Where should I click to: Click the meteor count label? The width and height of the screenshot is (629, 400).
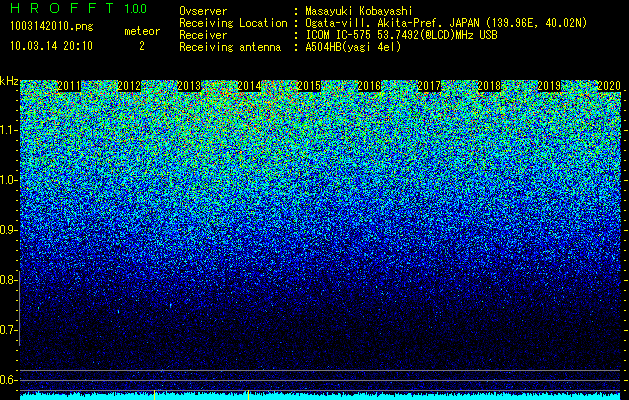tap(142, 31)
